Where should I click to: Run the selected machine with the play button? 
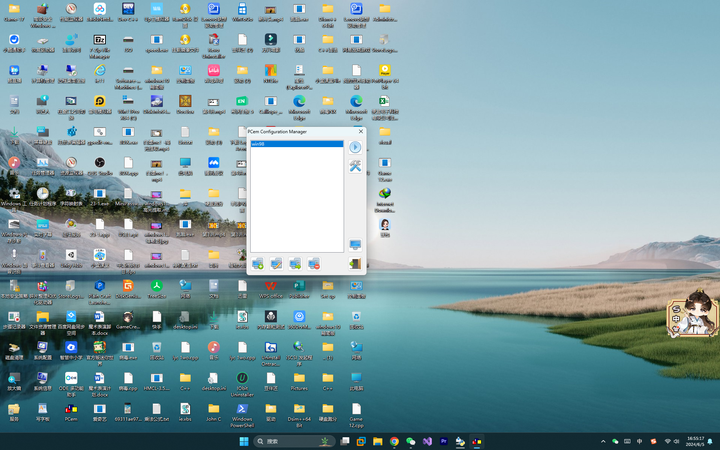(x=355, y=147)
